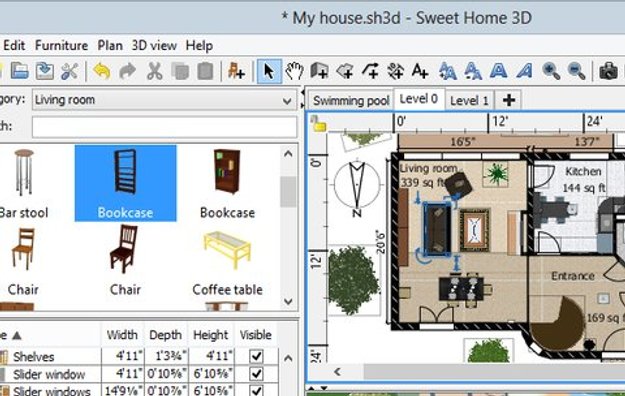This screenshot has height=396, width=625.
Task: Choose the Create rooms tool
Action: (345, 71)
